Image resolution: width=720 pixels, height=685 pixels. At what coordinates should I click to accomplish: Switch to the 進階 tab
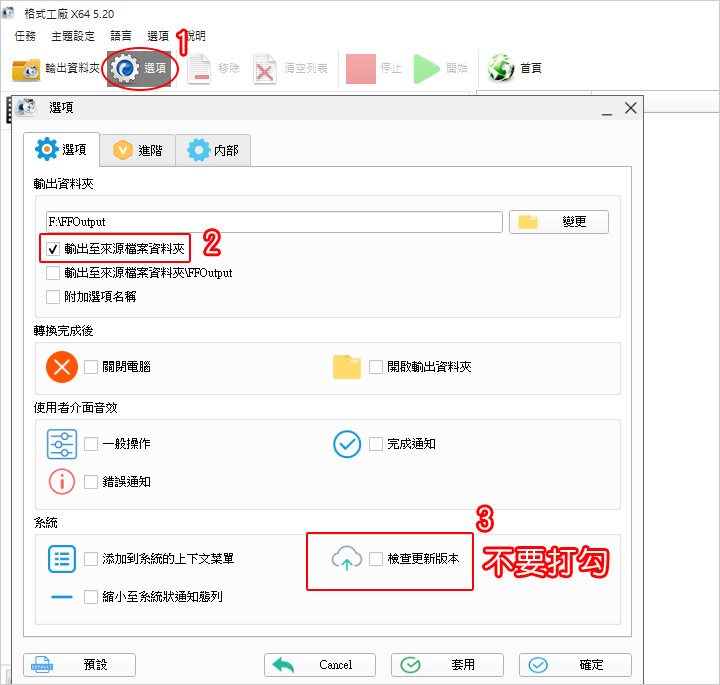[x=138, y=150]
